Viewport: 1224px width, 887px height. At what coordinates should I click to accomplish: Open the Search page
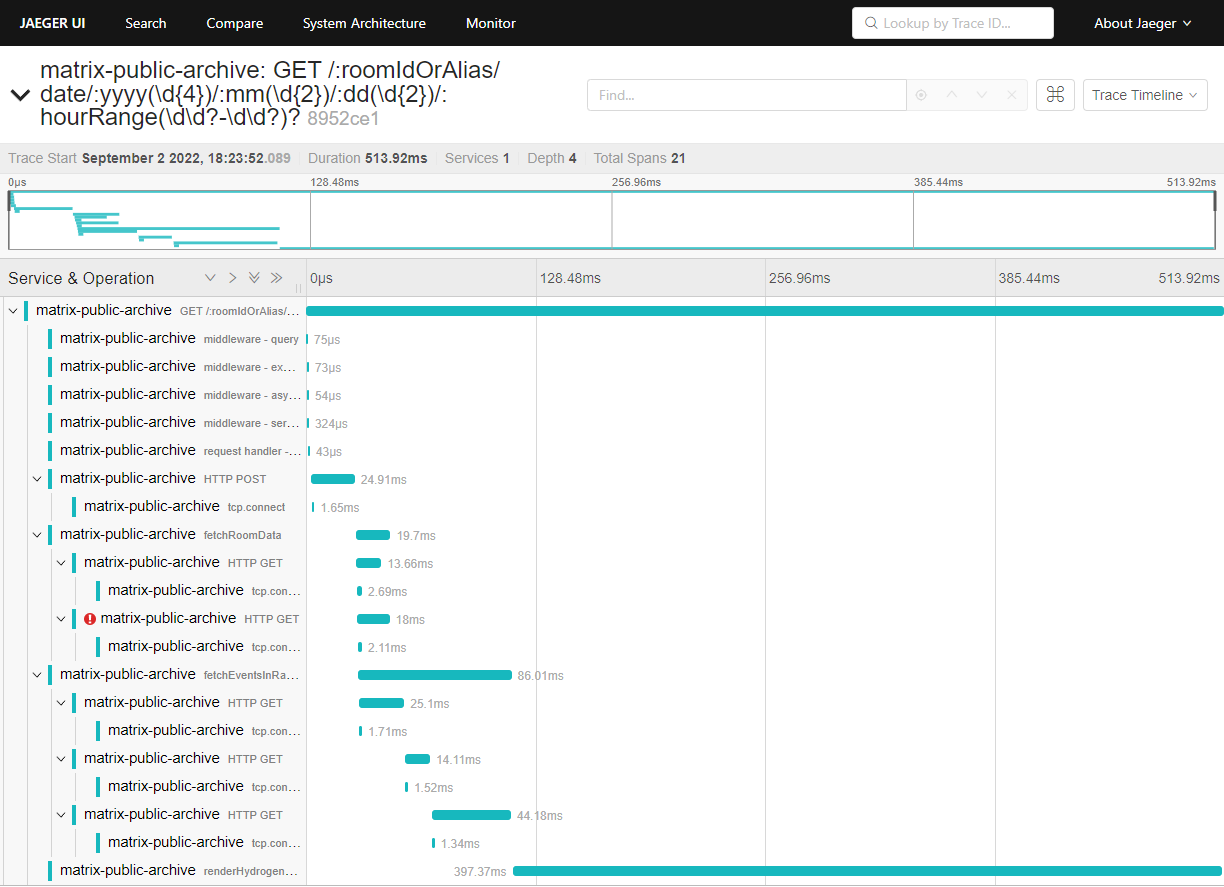[146, 23]
